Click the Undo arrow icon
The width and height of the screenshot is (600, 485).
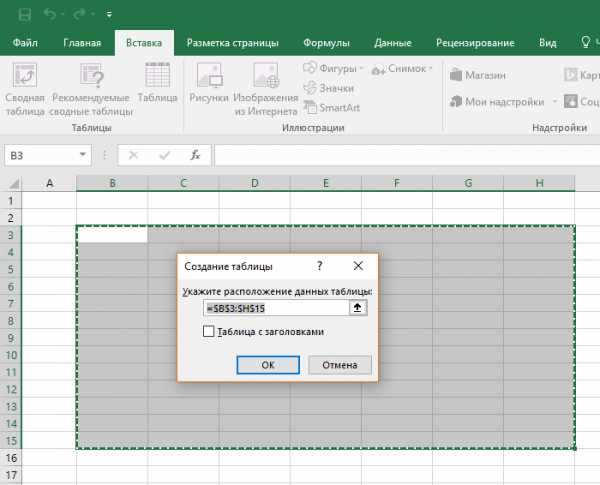50,15
